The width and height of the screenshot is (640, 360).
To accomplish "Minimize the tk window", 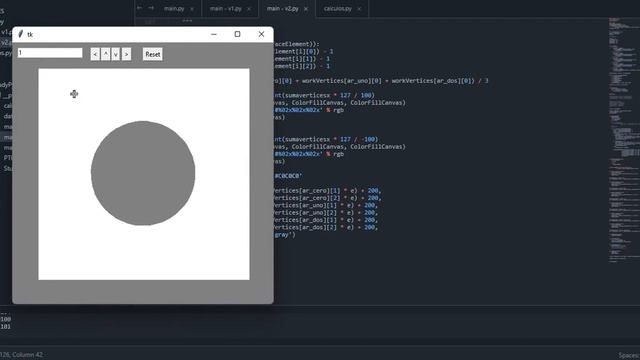I will (214, 34).
